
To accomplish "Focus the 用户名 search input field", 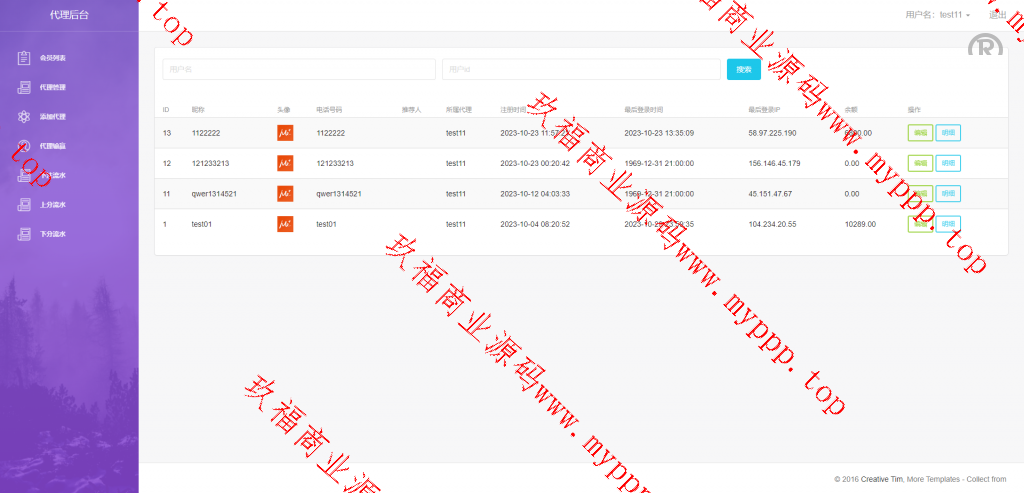I will (x=299, y=69).
